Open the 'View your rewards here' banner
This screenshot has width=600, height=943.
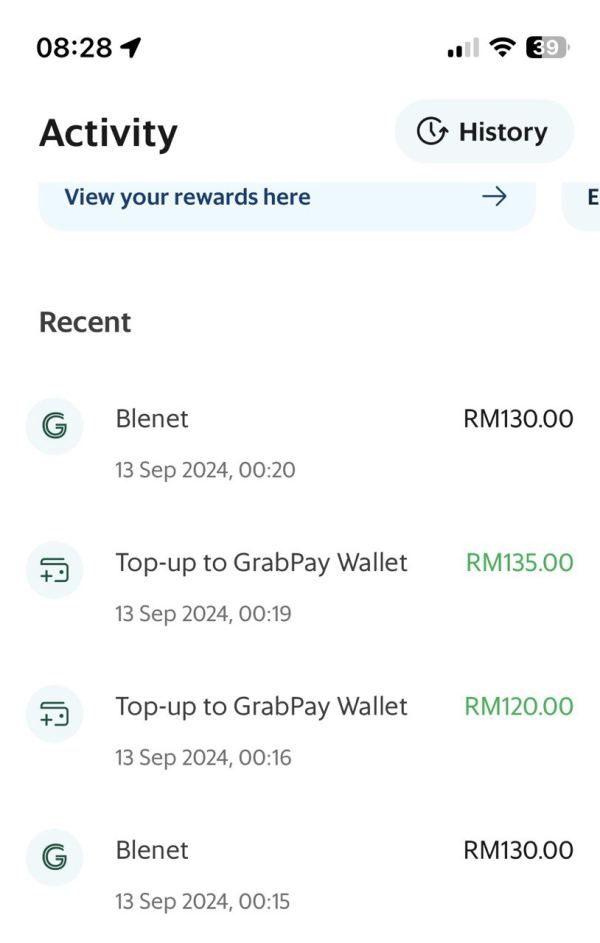tap(187, 197)
